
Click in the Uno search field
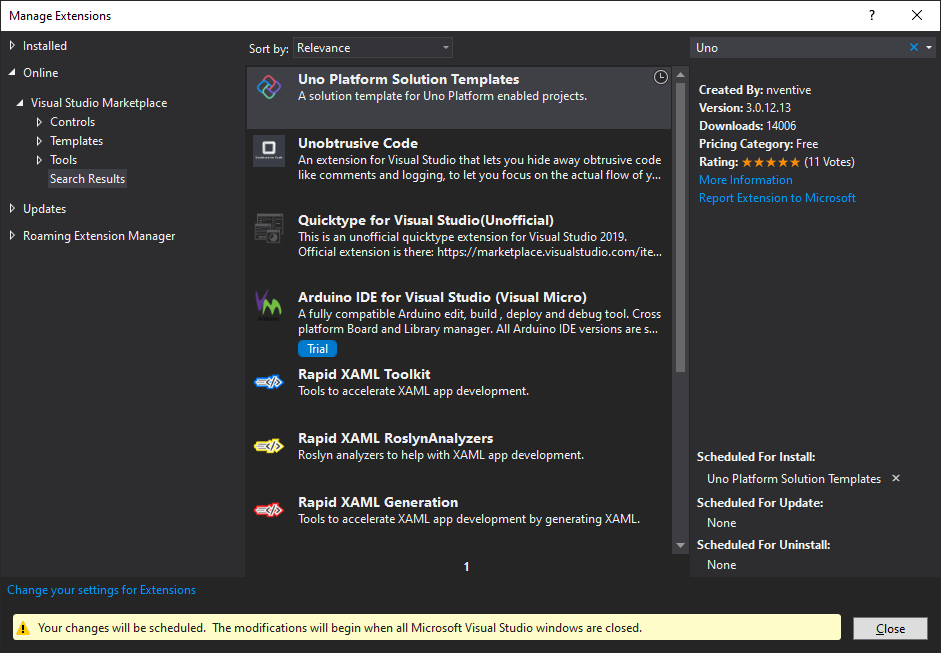click(799, 47)
